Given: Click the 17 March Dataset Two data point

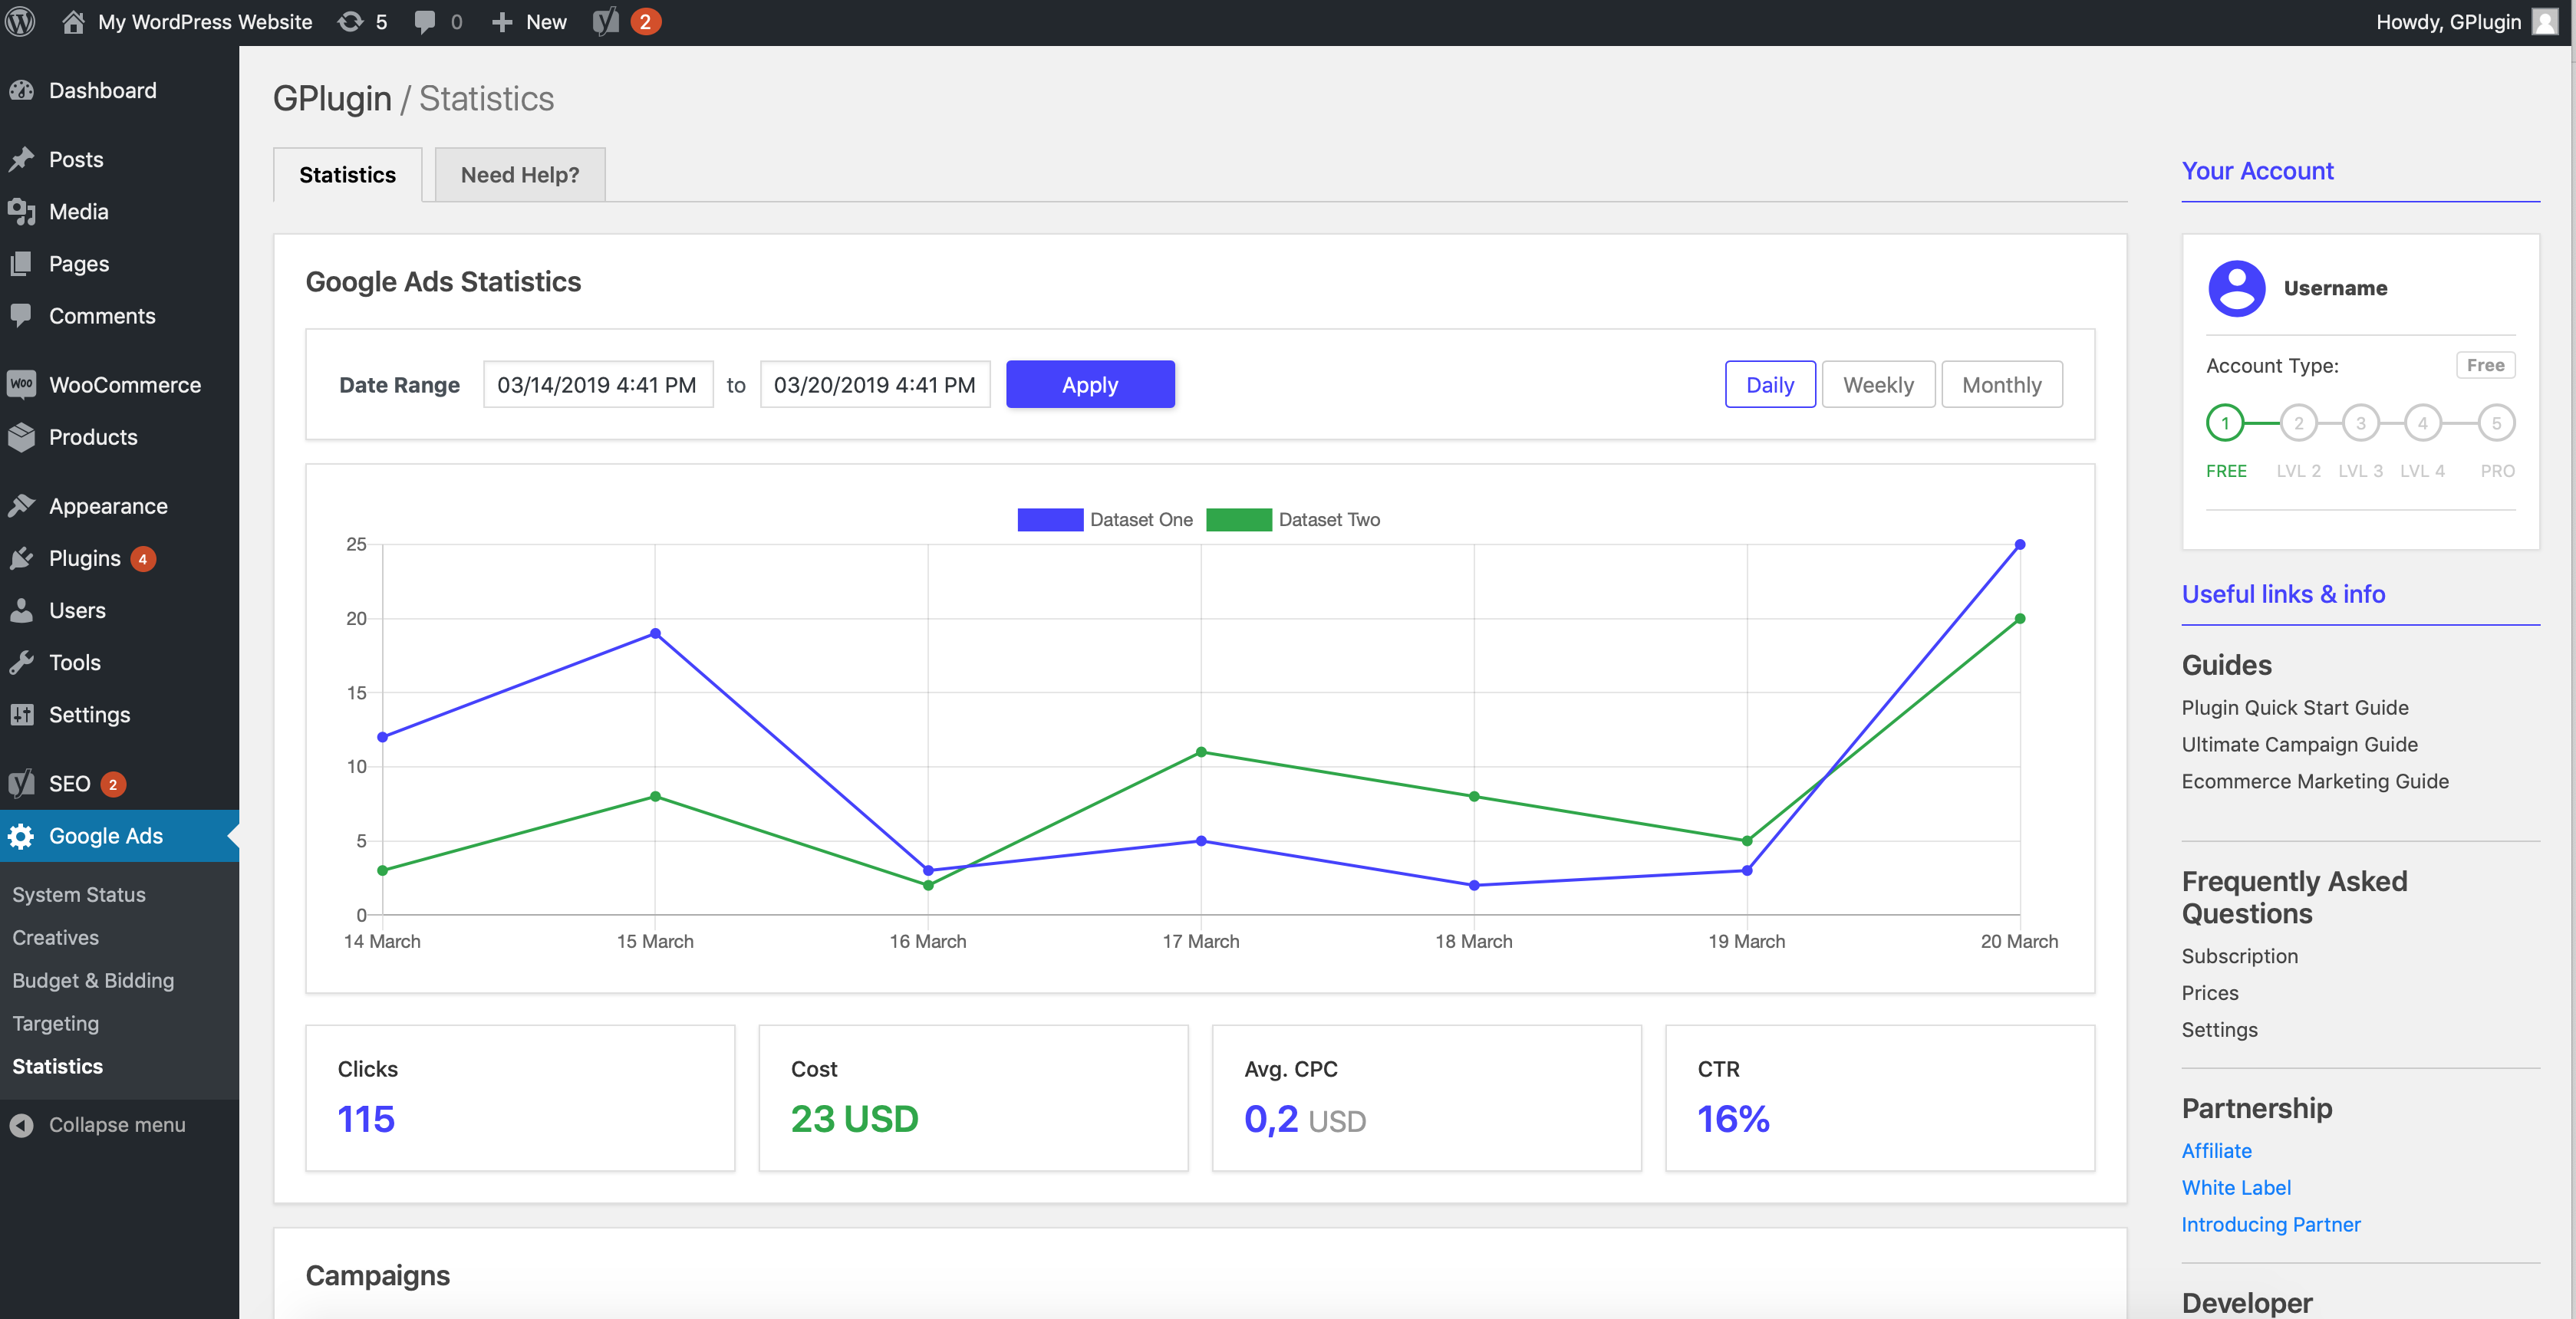Looking at the screenshot, I should tap(1201, 752).
